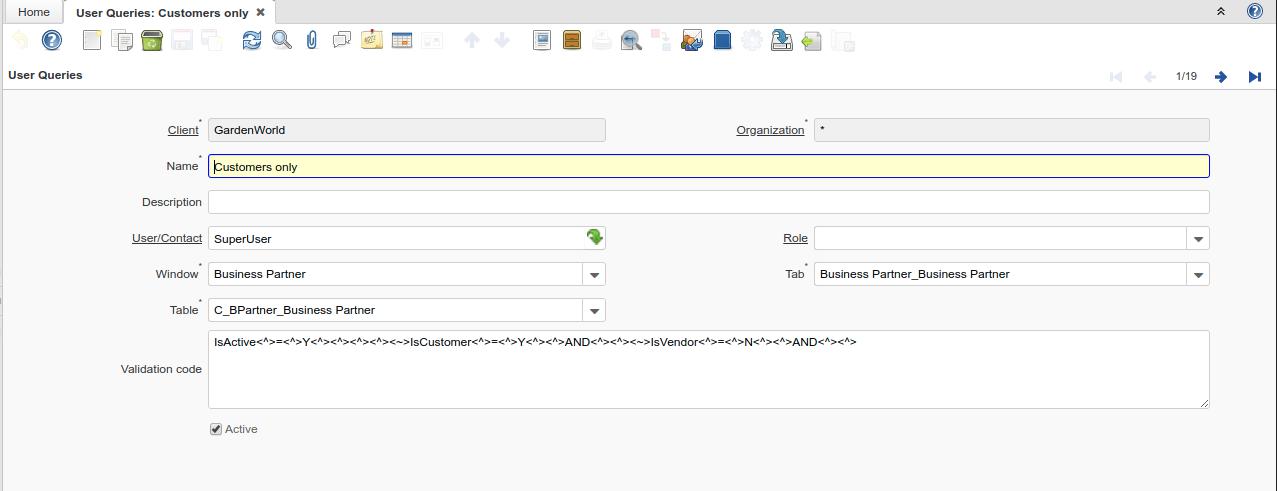
Task: Open the Tab field dropdown arrow
Action: (x=1198, y=275)
